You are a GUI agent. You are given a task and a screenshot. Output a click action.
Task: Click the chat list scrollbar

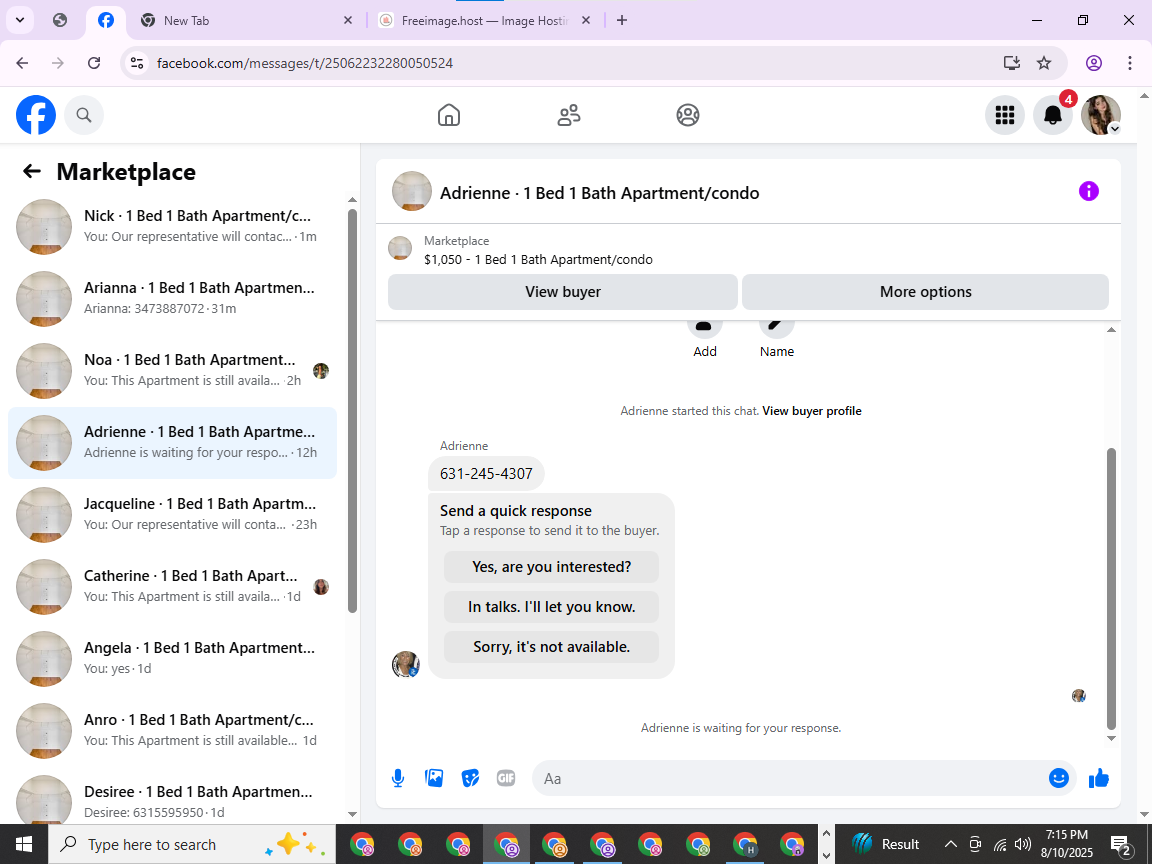click(x=352, y=411)
